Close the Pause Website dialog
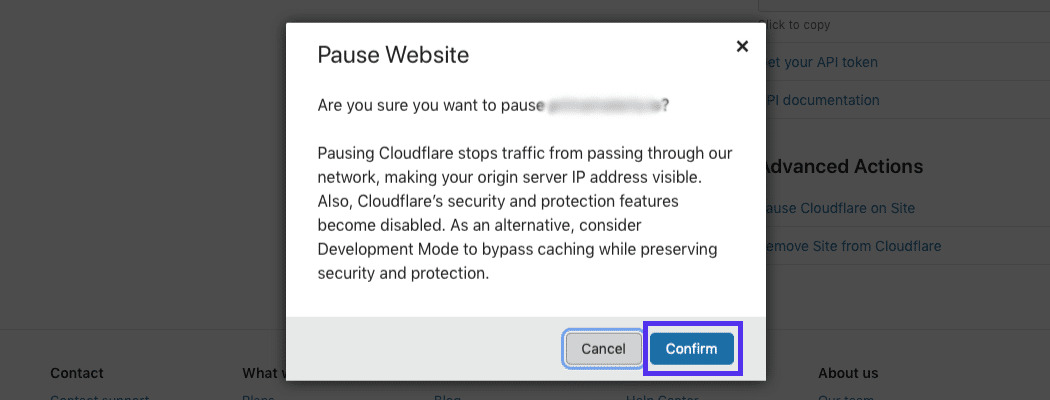The image size is (1050, 400). tap(742, 46)
